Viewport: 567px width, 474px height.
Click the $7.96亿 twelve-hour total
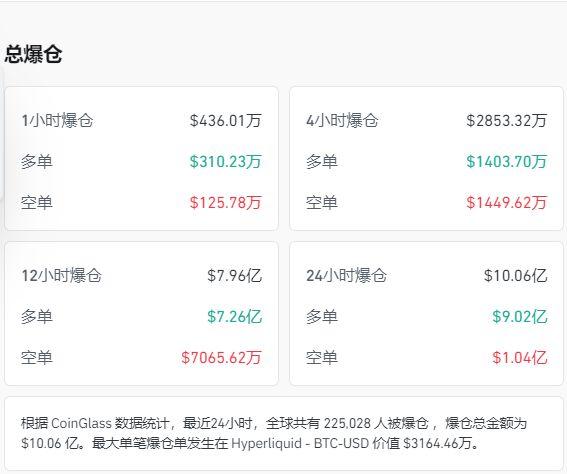[x=234, y=276]
